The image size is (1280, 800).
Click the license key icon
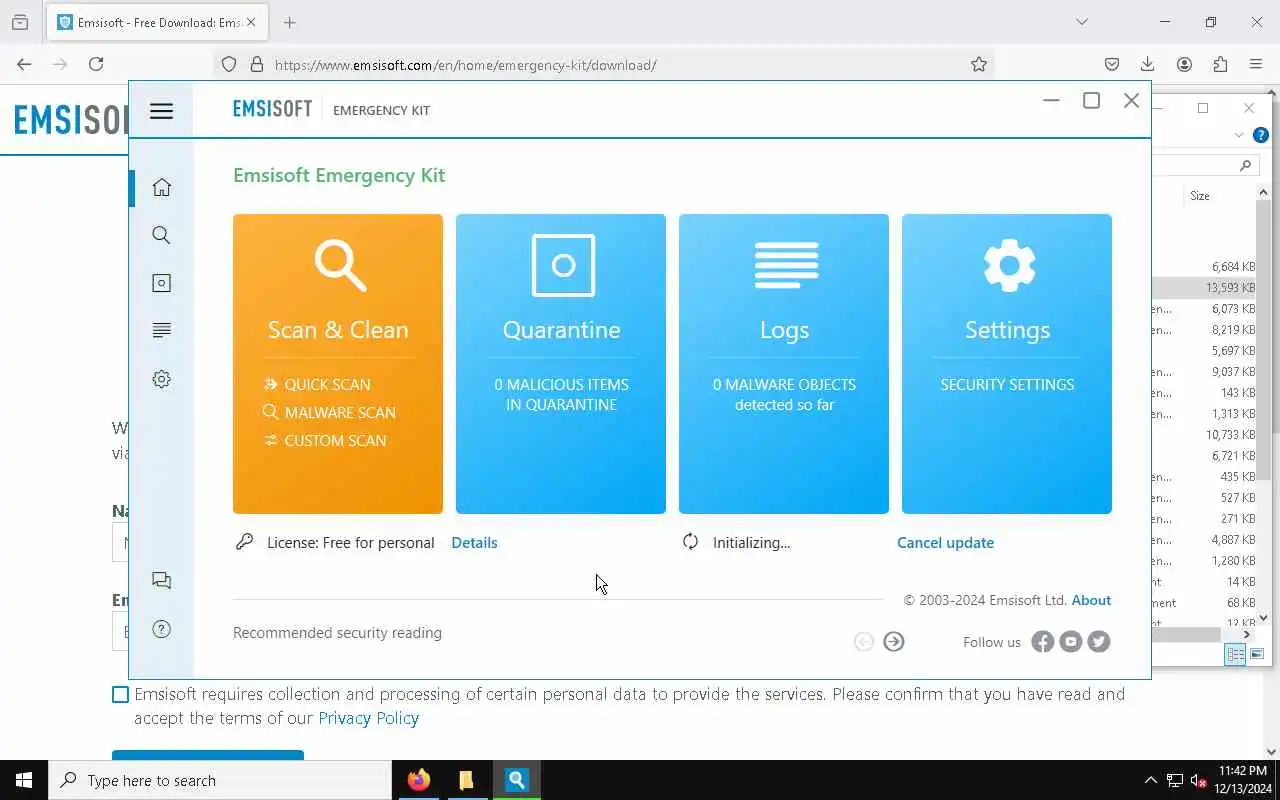(x=244, y=542)
